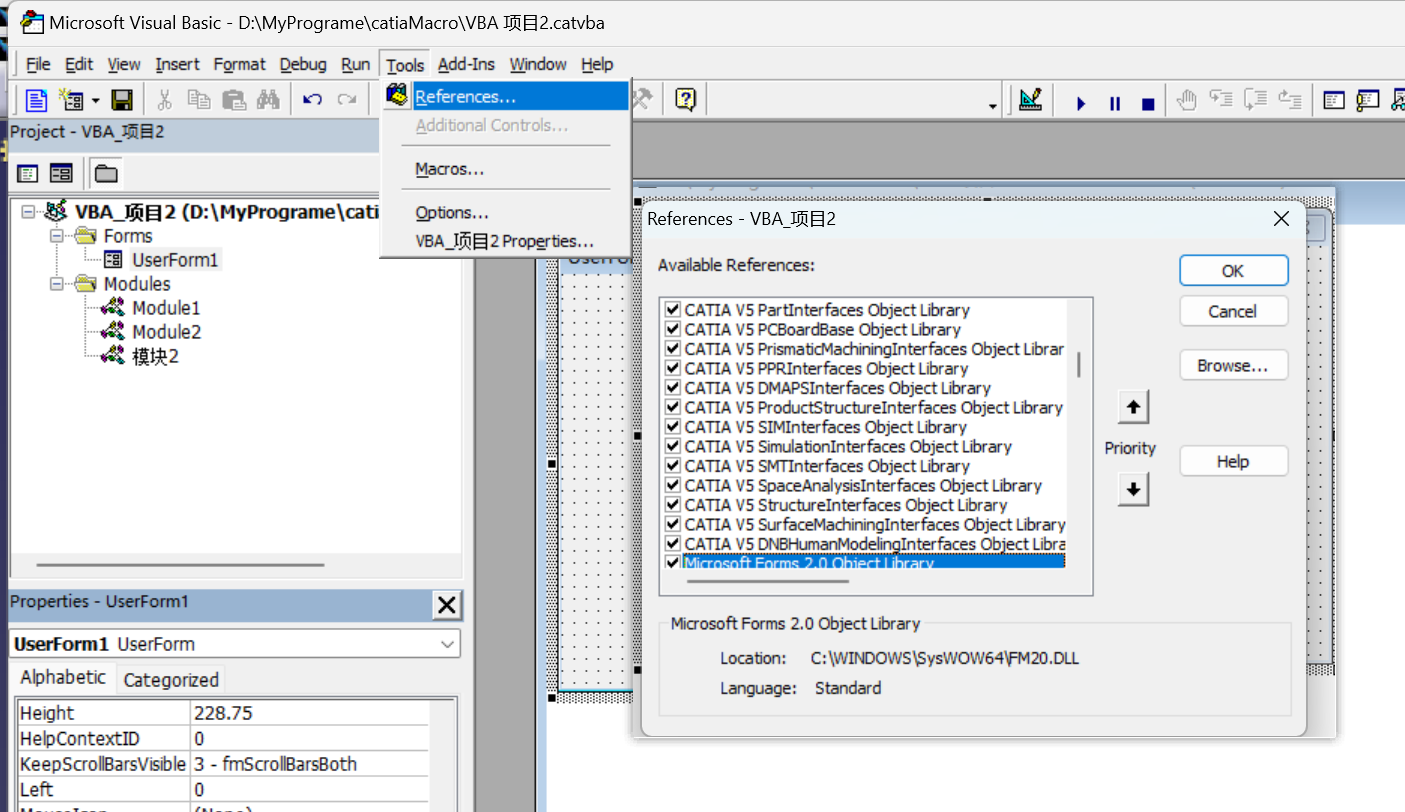This screenshot has width=1405, height=812.
Task: Click the Undo arrow icon
Action: tap(313, 100)
